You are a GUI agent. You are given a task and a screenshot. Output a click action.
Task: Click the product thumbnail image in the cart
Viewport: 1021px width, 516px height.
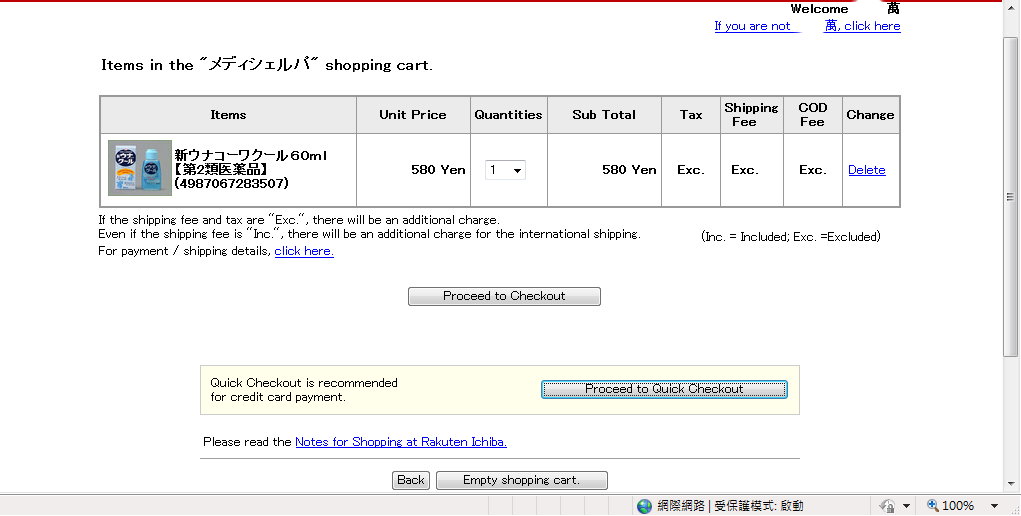140,169
